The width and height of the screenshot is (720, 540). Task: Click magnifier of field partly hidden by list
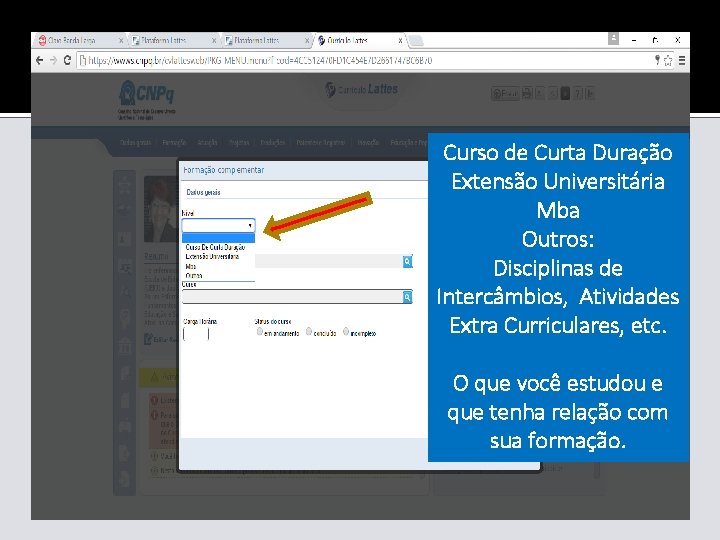coord(407,261)
